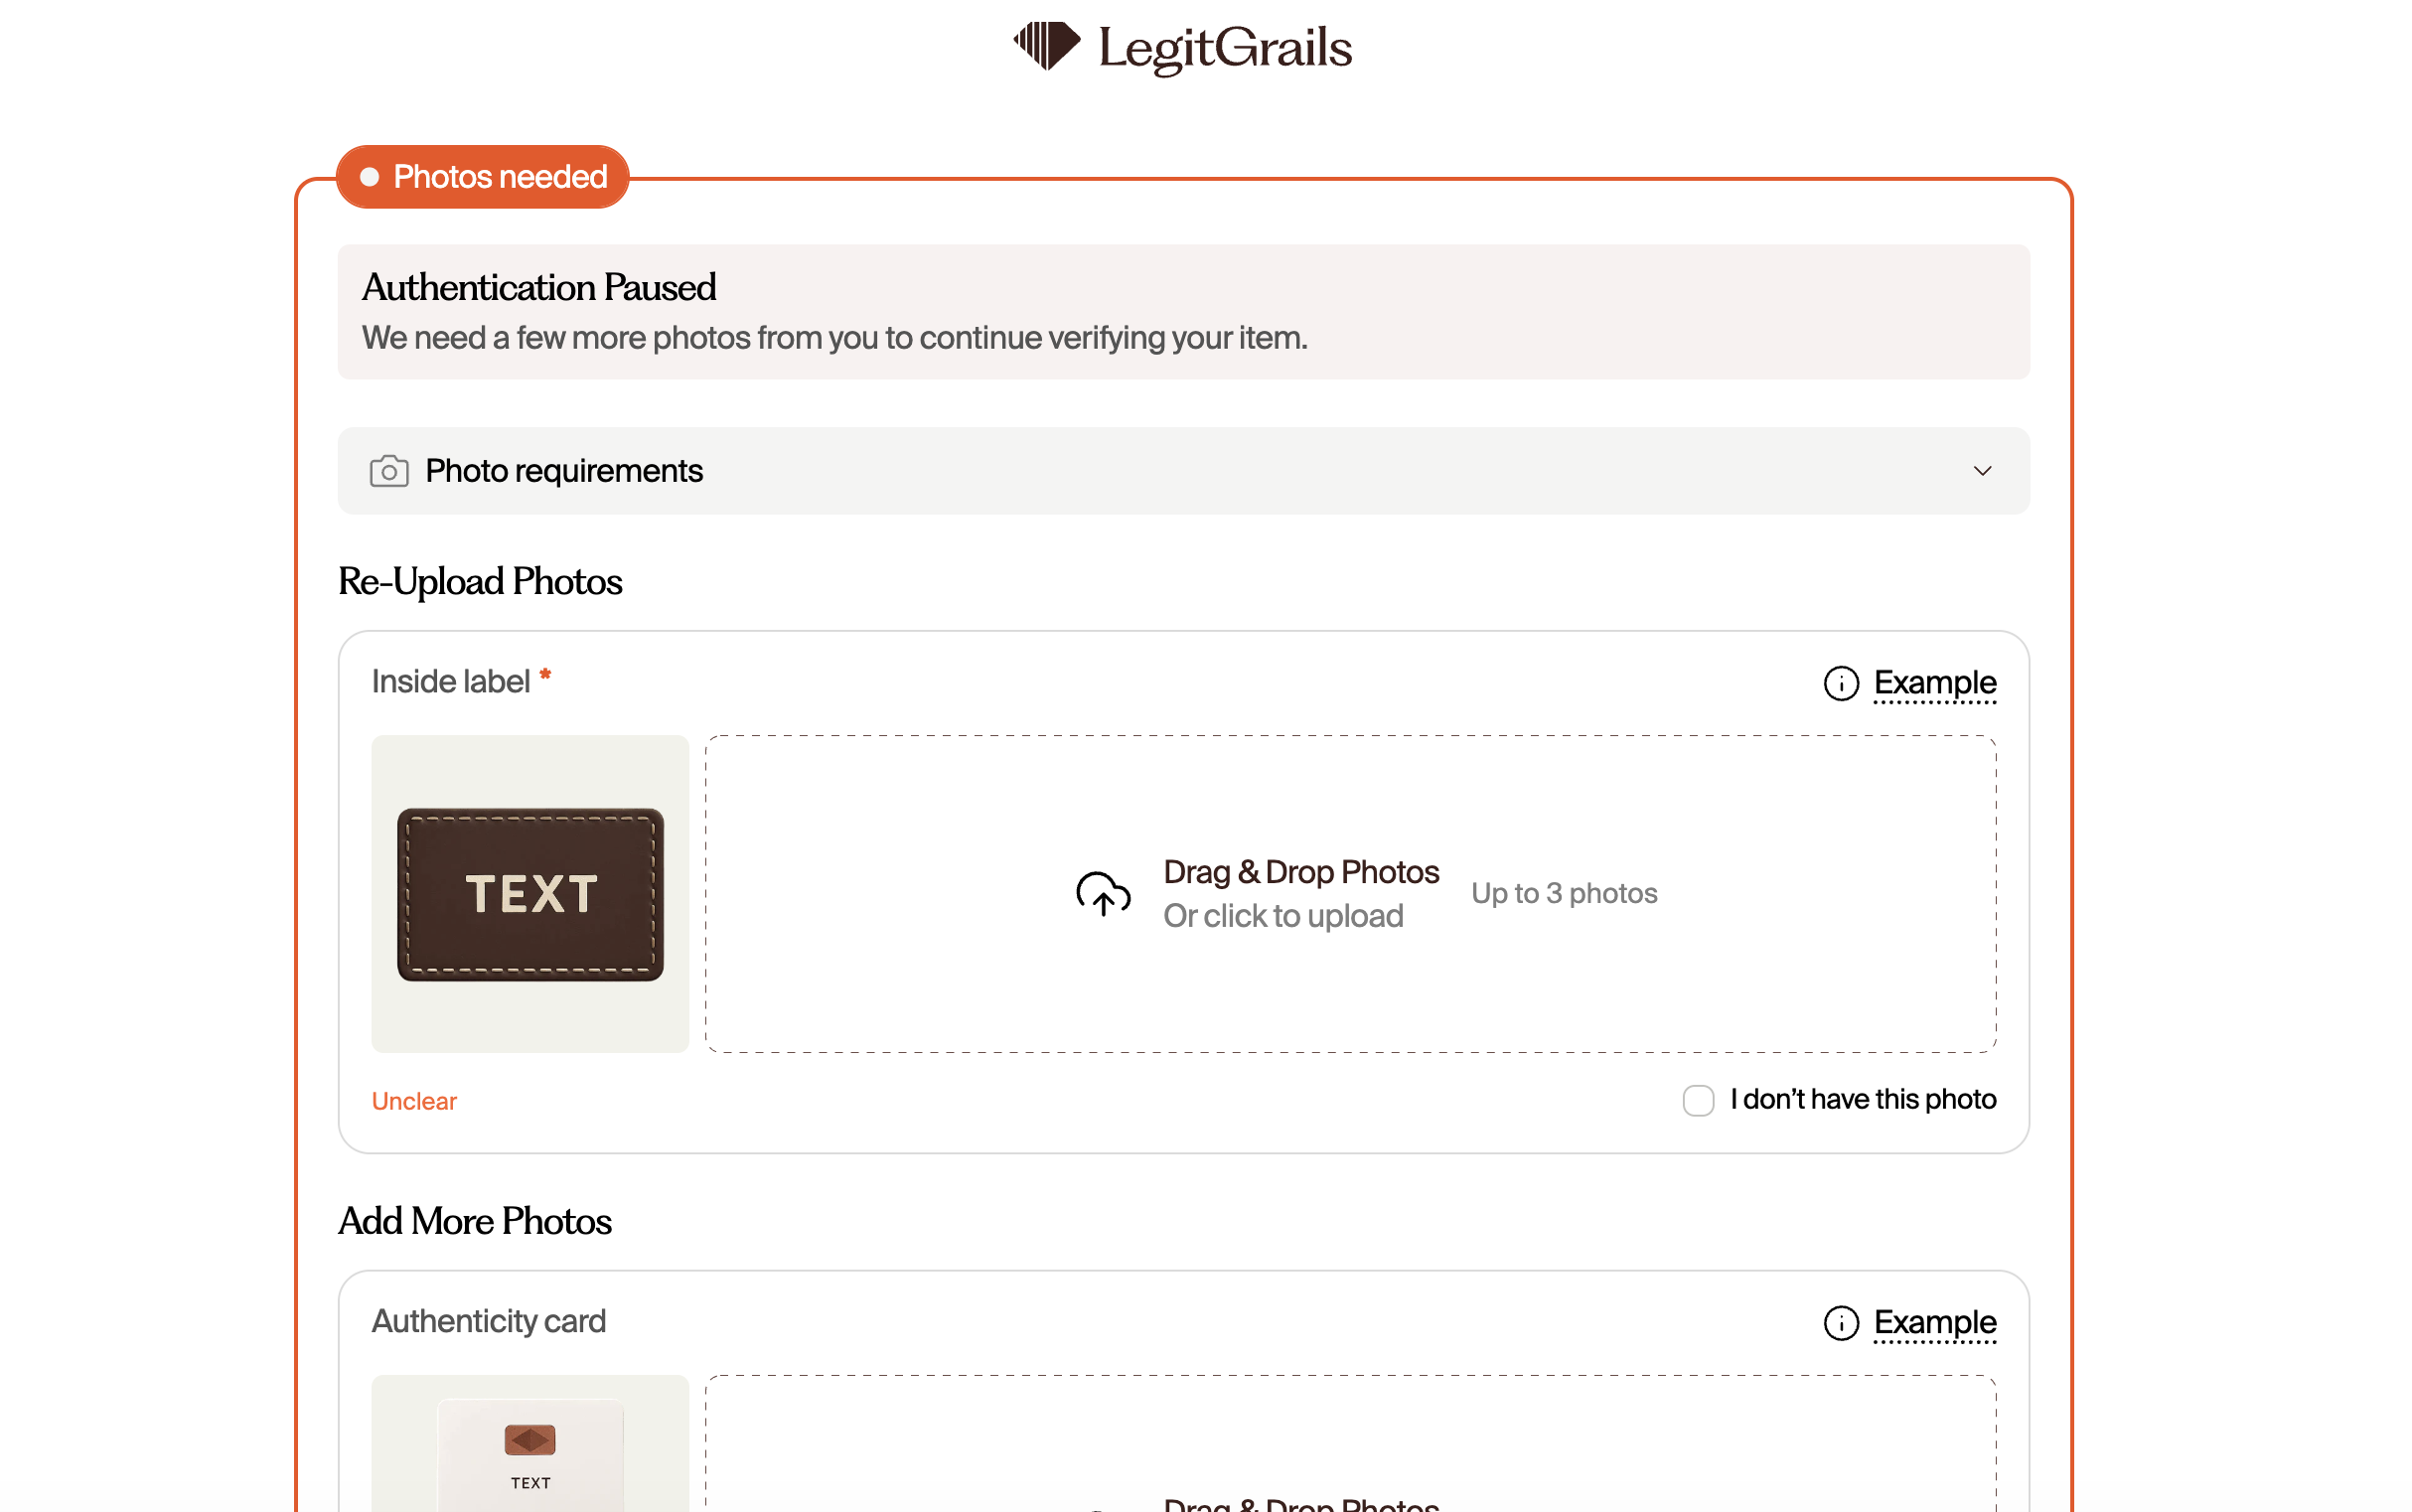Image resolution: width=2412 pixels, height=1512 pixels.
Task: Click the white dot in Photos needed badge
Action: click(369, 177)
